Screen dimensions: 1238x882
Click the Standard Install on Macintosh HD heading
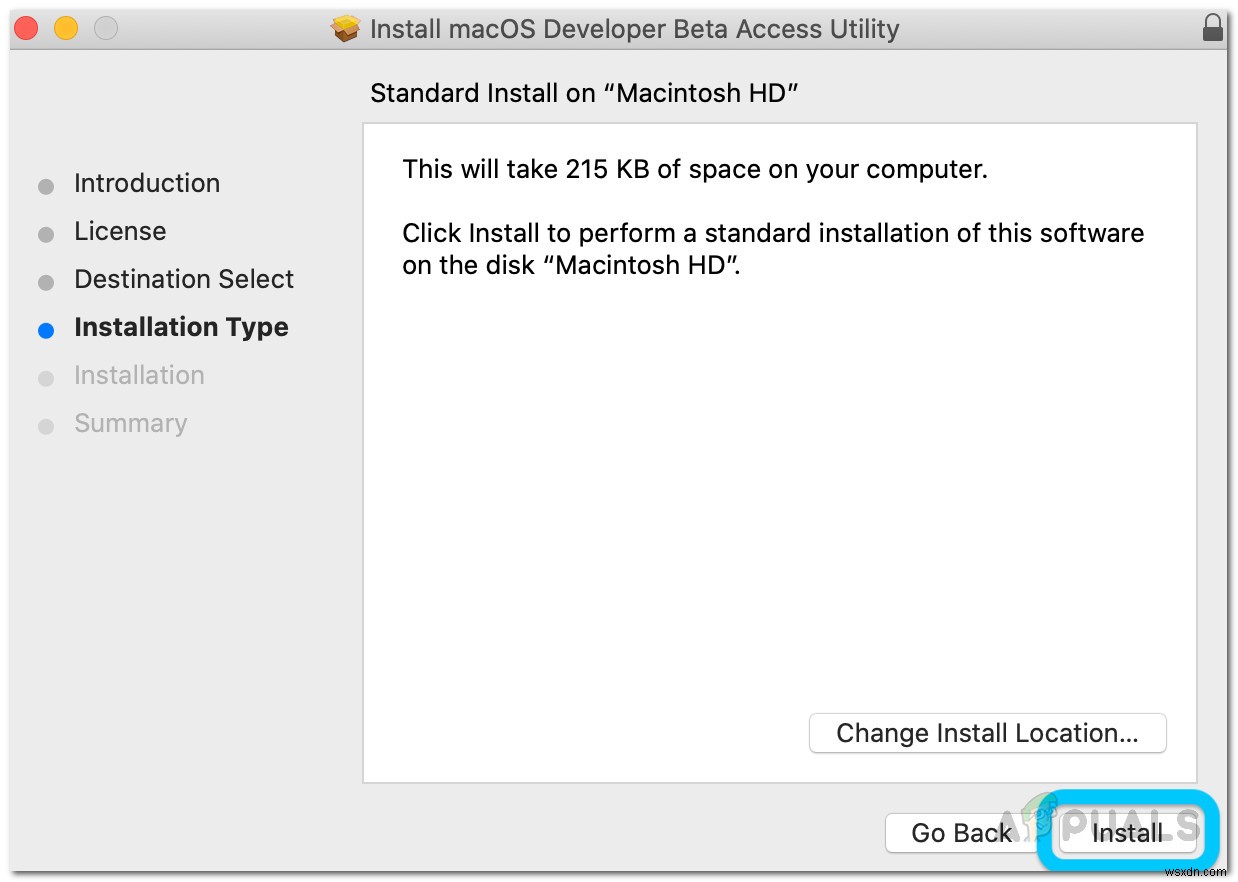(584, 93)
